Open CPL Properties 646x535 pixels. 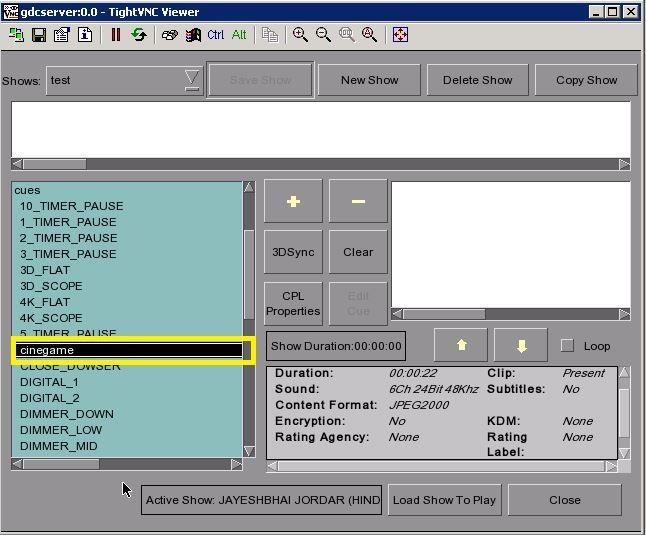[x=293, y=304]
